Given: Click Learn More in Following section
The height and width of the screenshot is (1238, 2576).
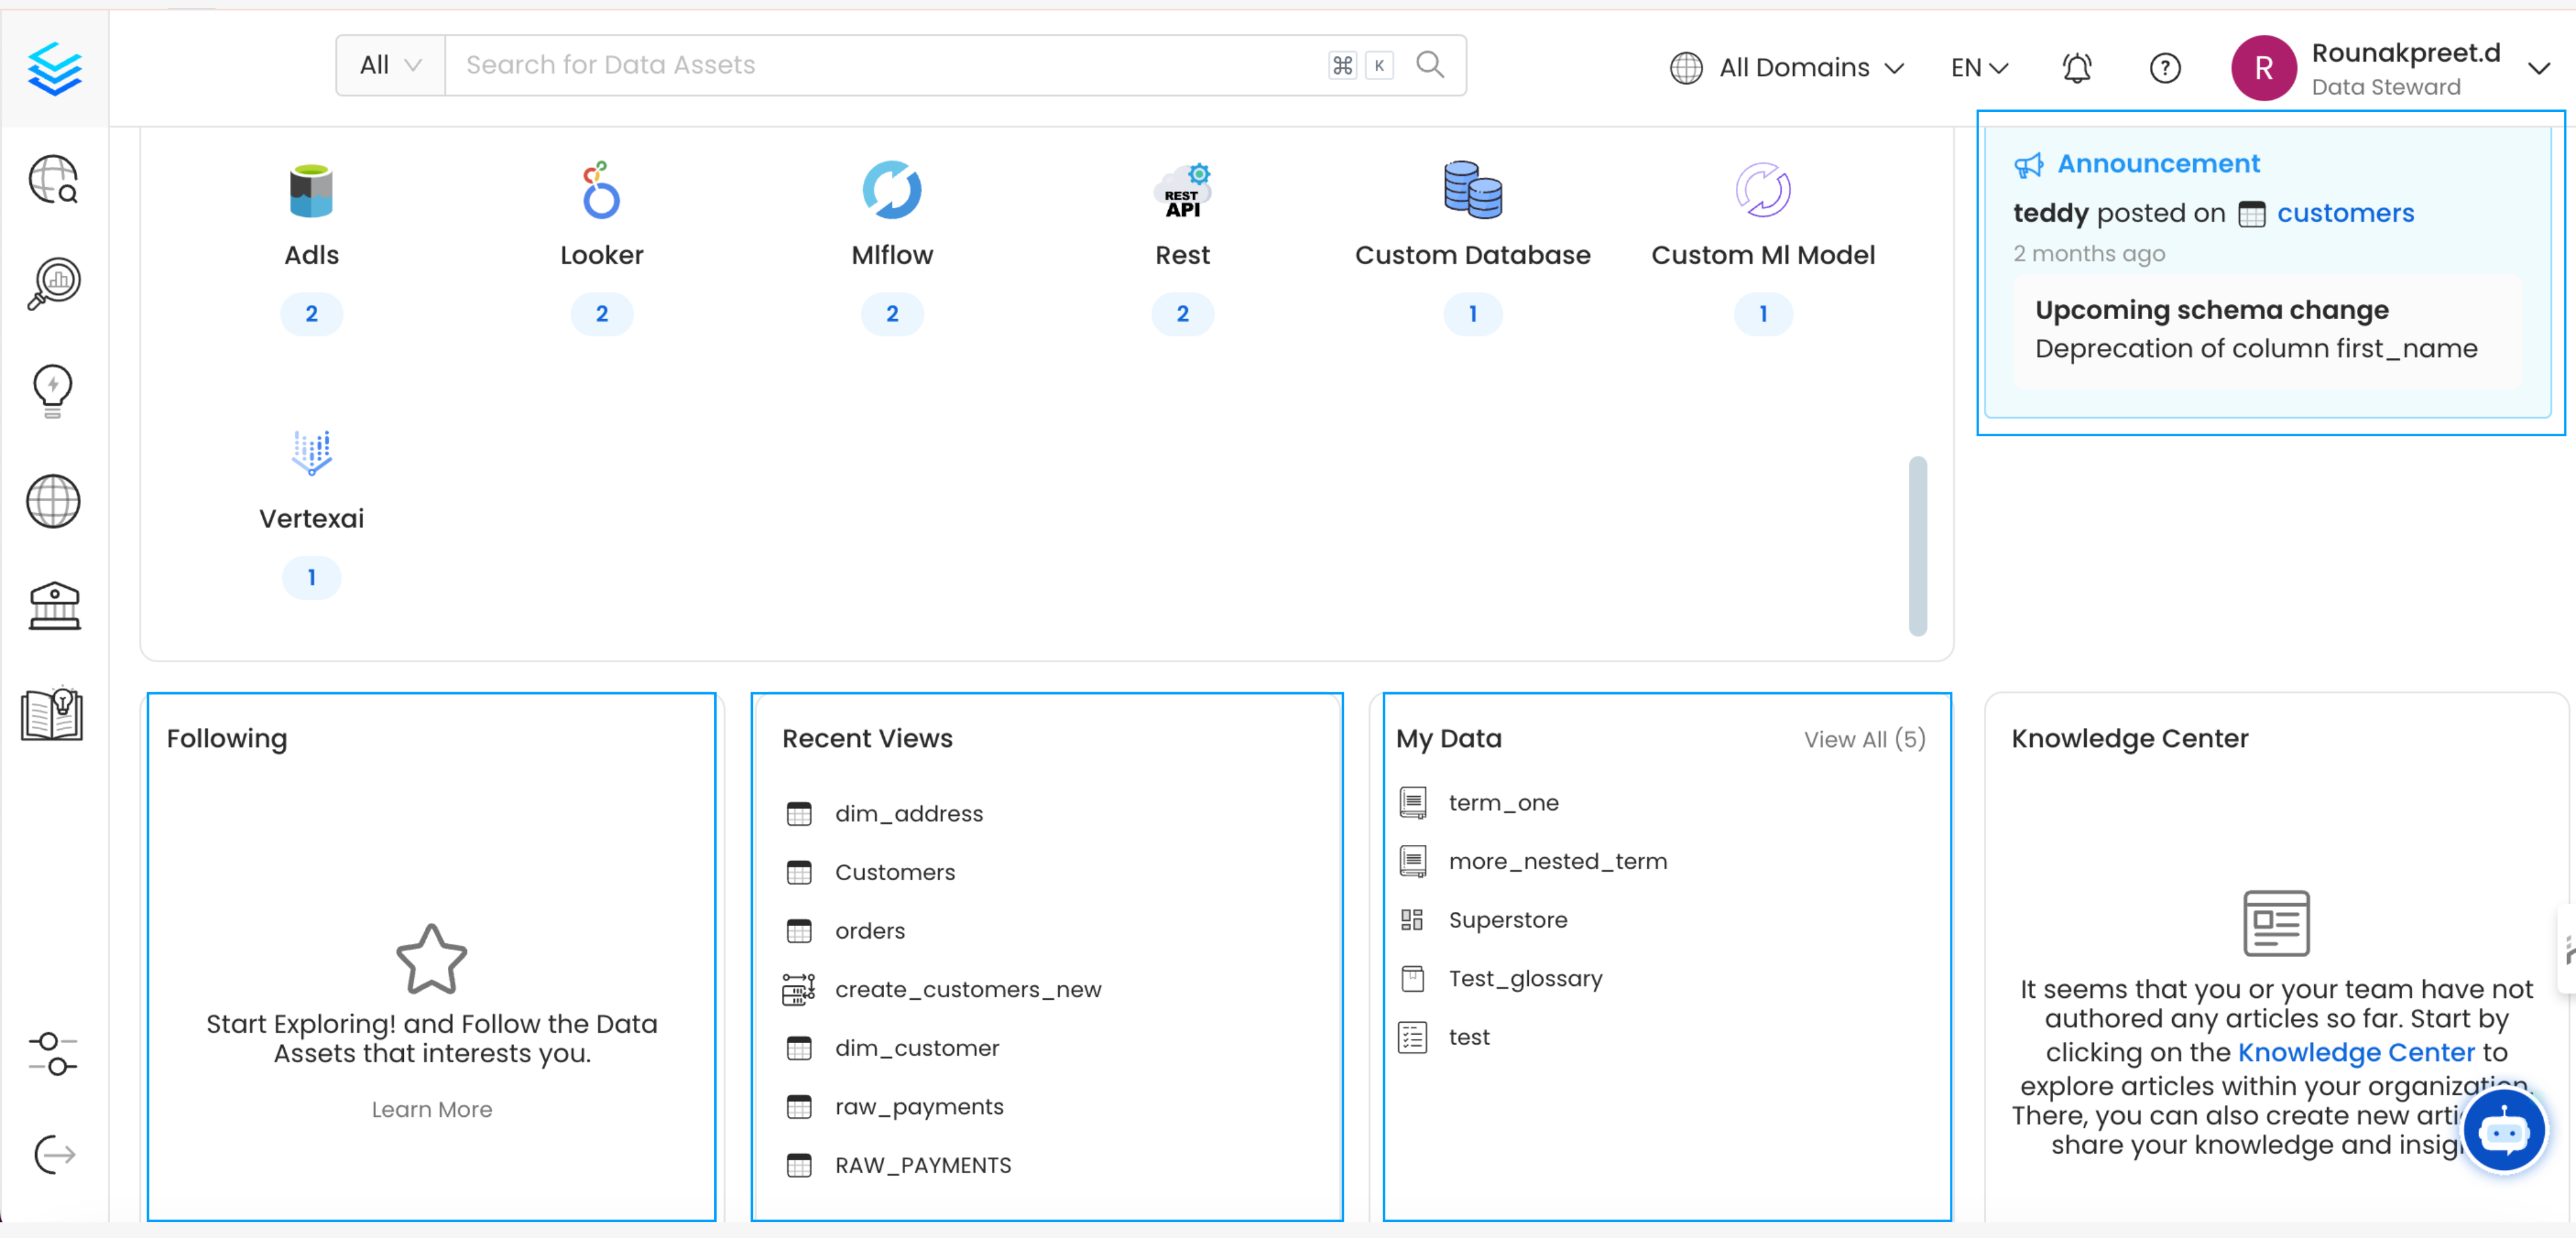Looking at the screenshot, I should tap(431, 1108).
